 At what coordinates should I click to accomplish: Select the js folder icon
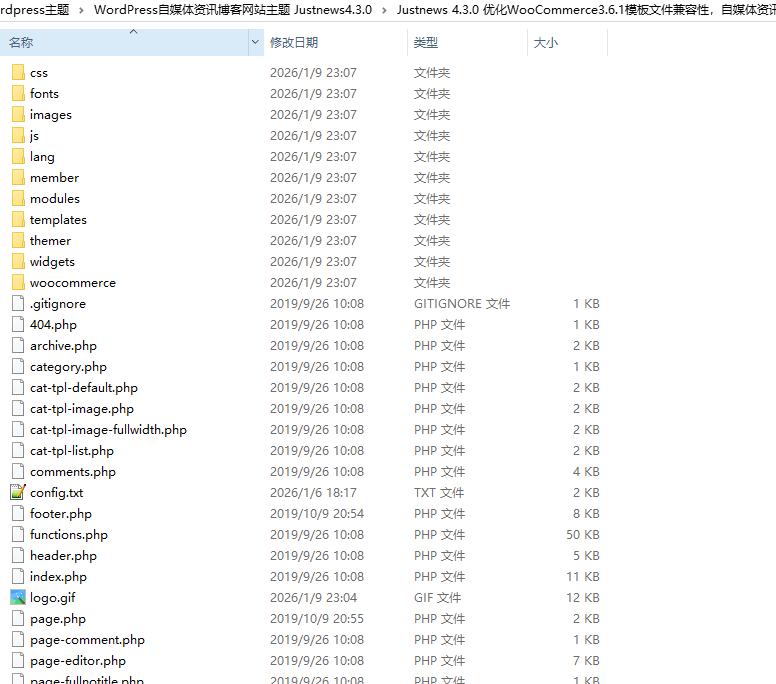[18, 135]
